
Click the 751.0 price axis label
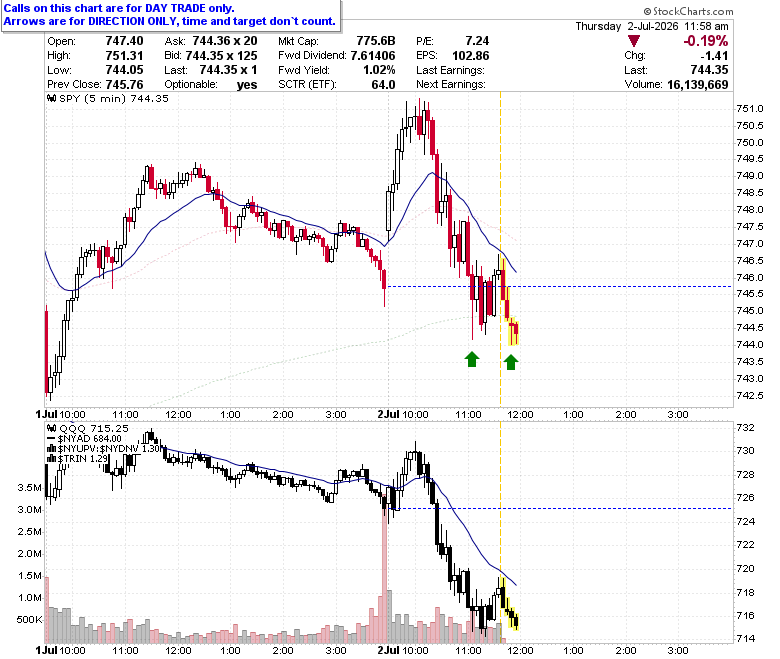point(750,109)
